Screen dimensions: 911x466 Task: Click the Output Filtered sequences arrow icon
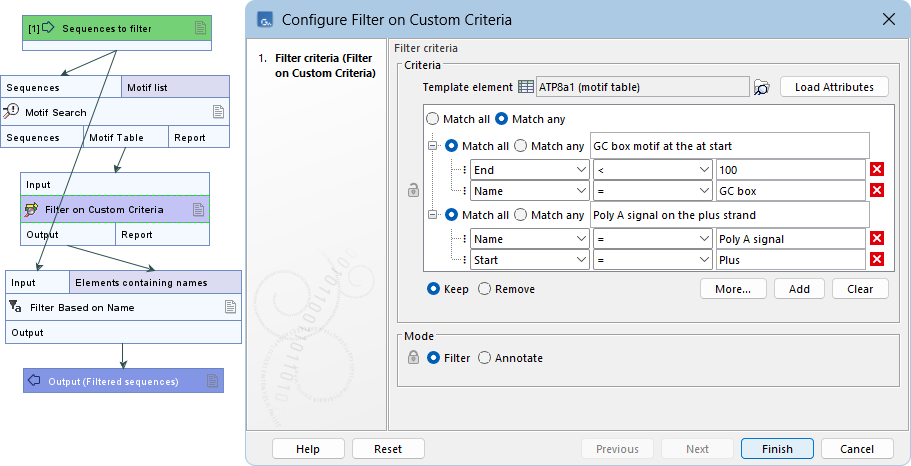(34, 381)
